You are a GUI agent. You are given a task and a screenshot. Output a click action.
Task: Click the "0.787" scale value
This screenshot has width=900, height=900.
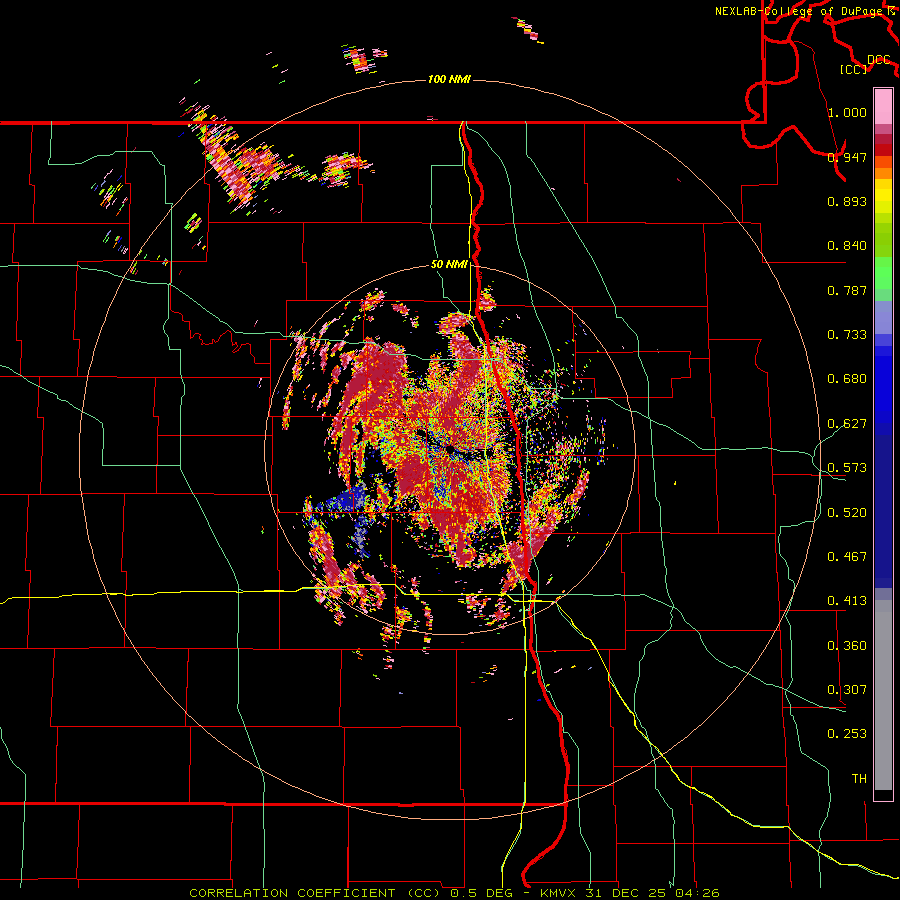tap(847, 290)
